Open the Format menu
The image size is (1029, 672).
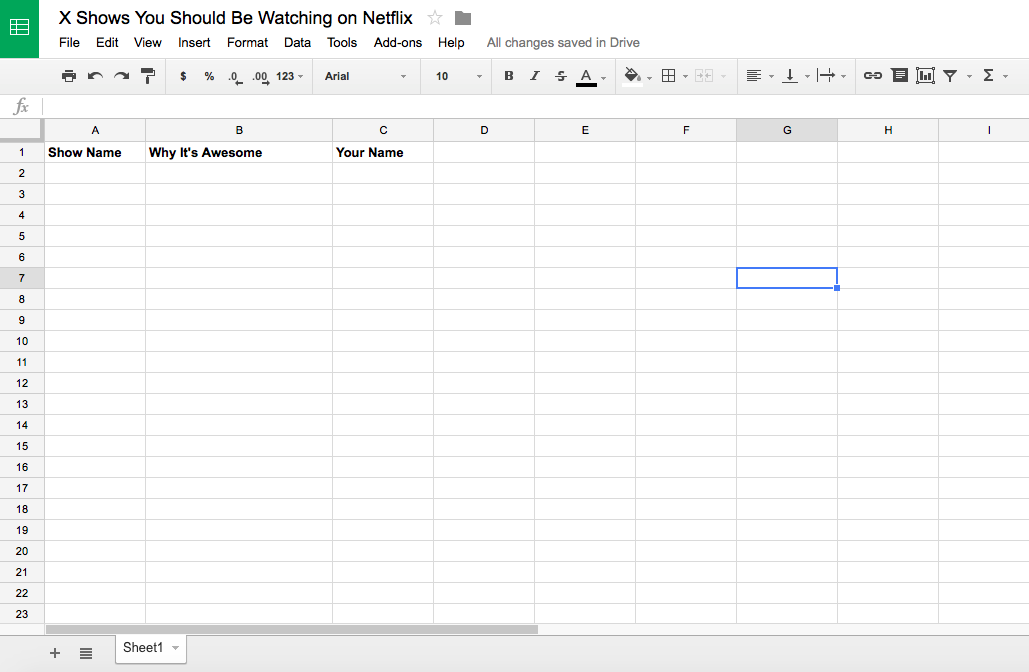click(247, 43)
